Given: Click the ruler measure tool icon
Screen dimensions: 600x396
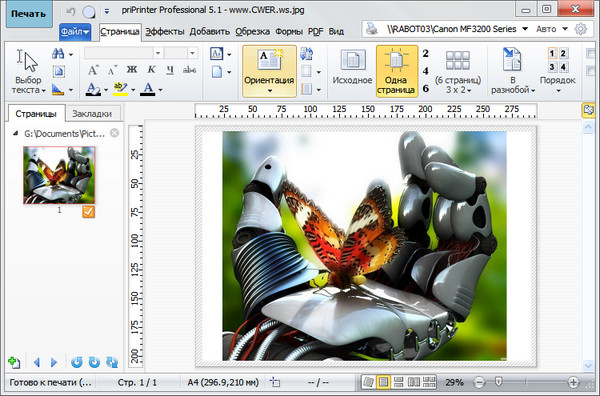Looking at the screenshot, I should pyautogui.click(x=58, y=90).
